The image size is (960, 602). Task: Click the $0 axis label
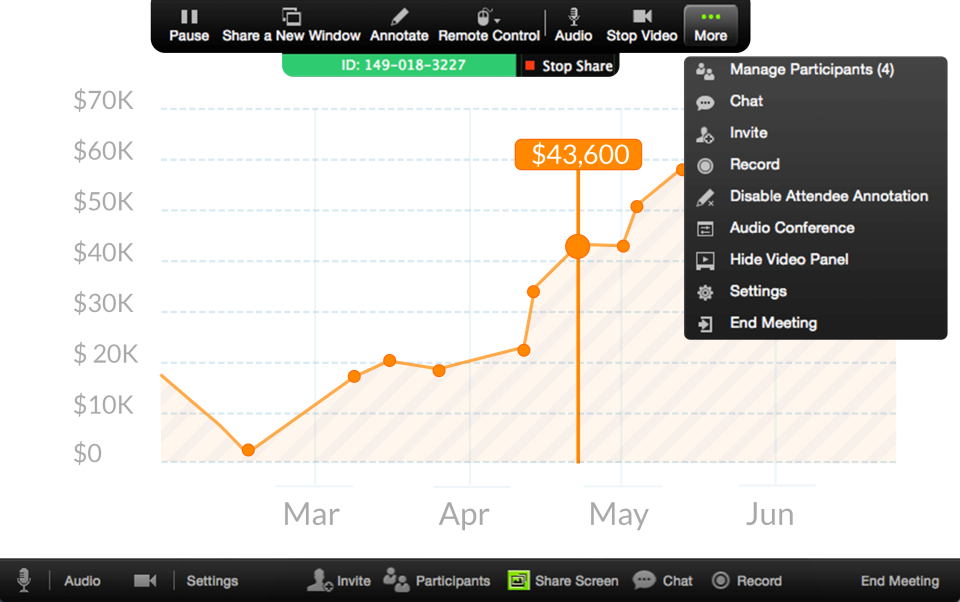click(88, 453)
